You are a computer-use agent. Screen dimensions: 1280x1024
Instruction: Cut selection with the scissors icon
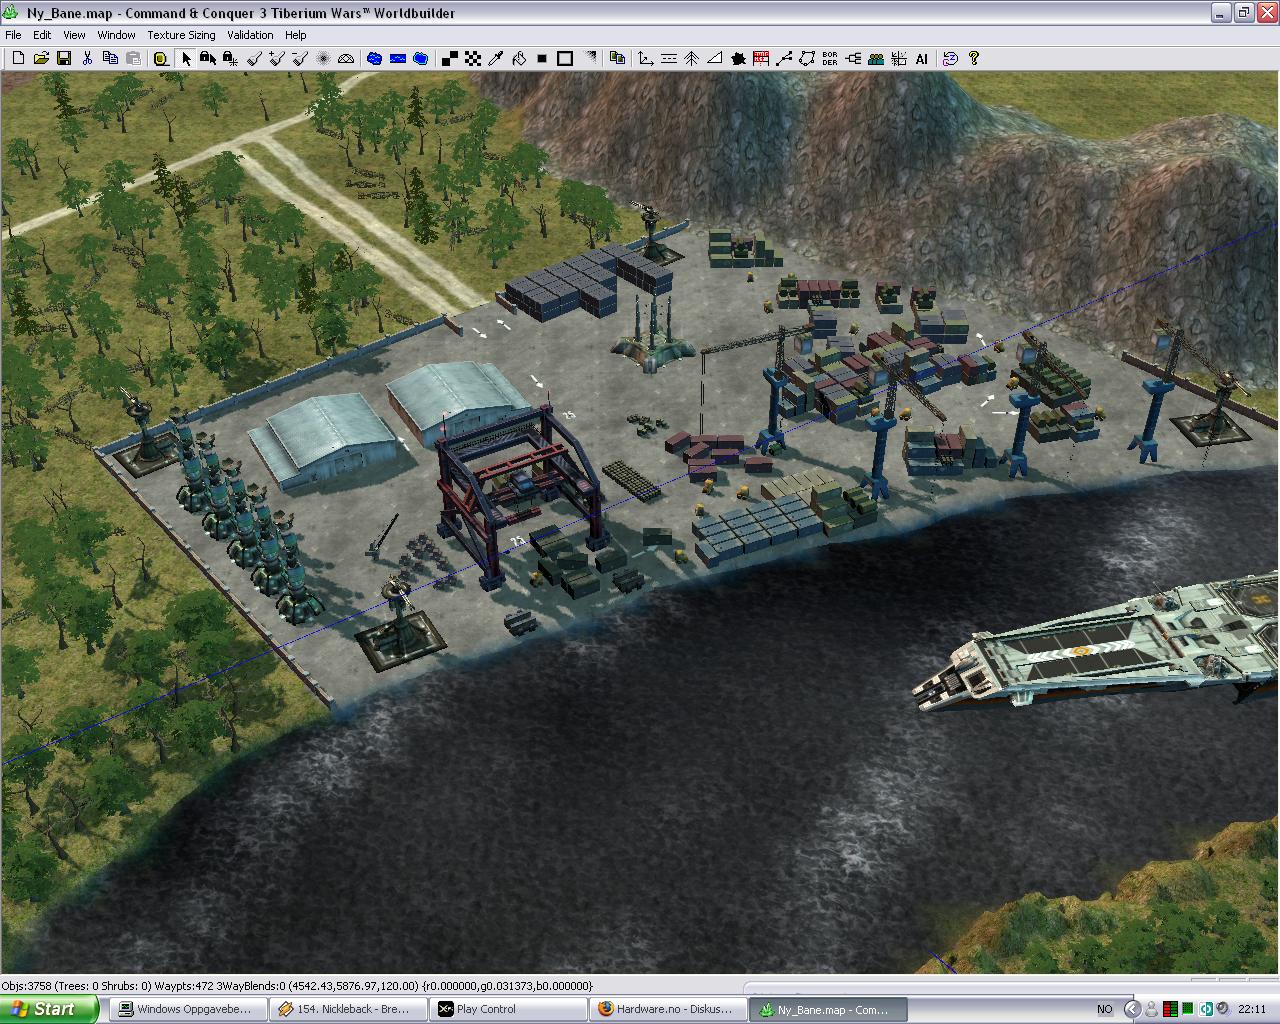point(87,59)
